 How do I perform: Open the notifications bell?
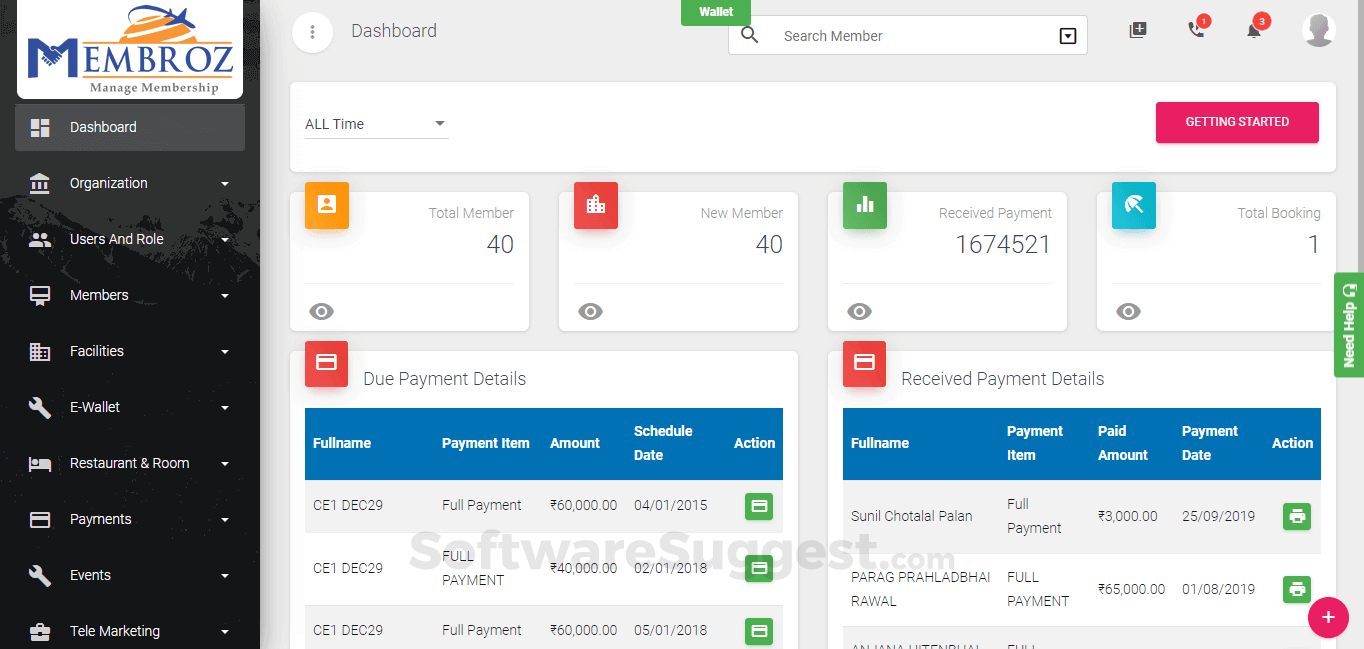pyautogui.click(x=1254, y=30)
